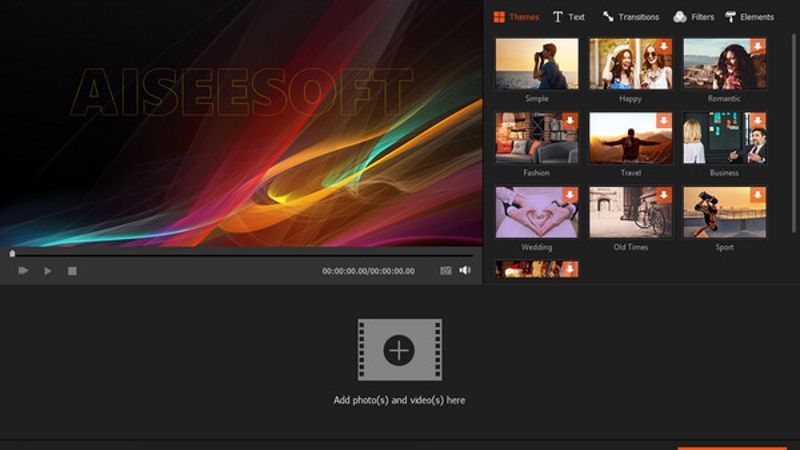Select the Business theme thumbnail
The height and width of the screenshot is (450, 800).
click(x=724, y=138)
